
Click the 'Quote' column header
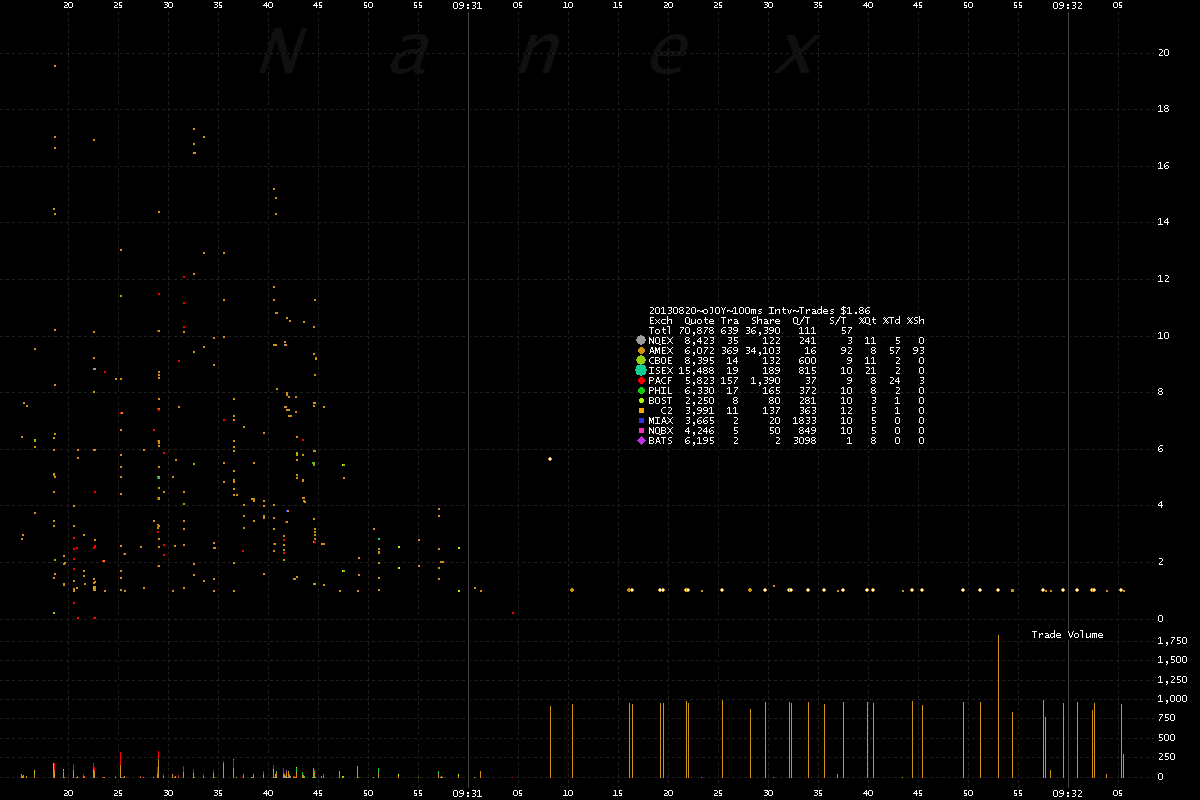(x=699, y=321)
